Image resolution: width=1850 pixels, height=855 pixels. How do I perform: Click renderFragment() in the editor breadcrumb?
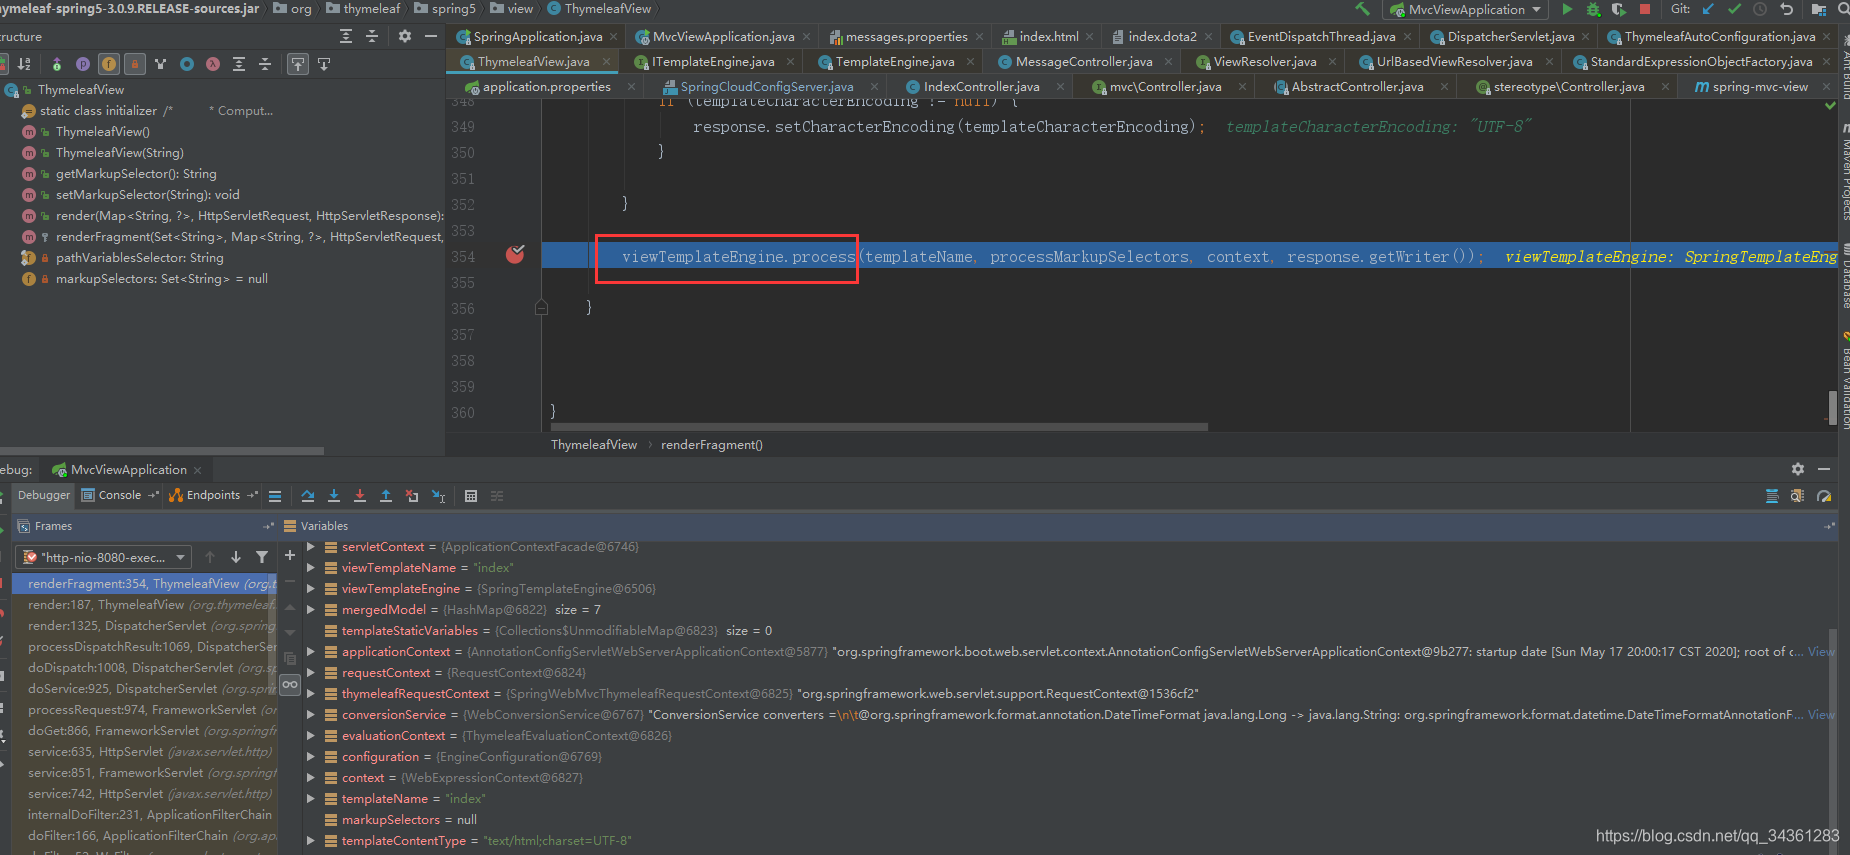(712, 445)
